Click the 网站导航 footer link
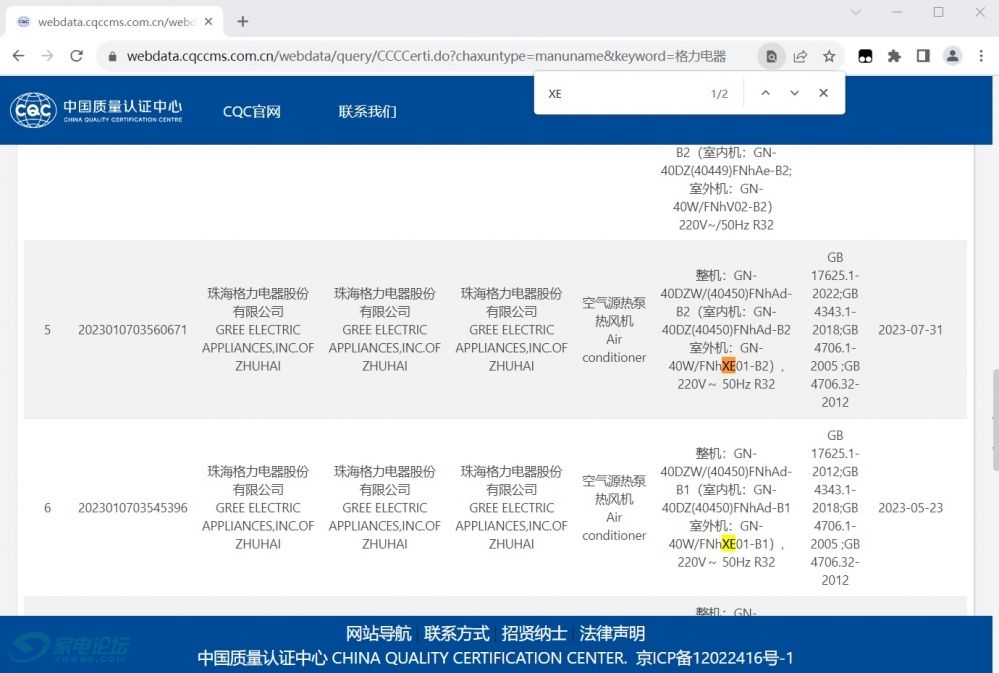 pos(378,633)
